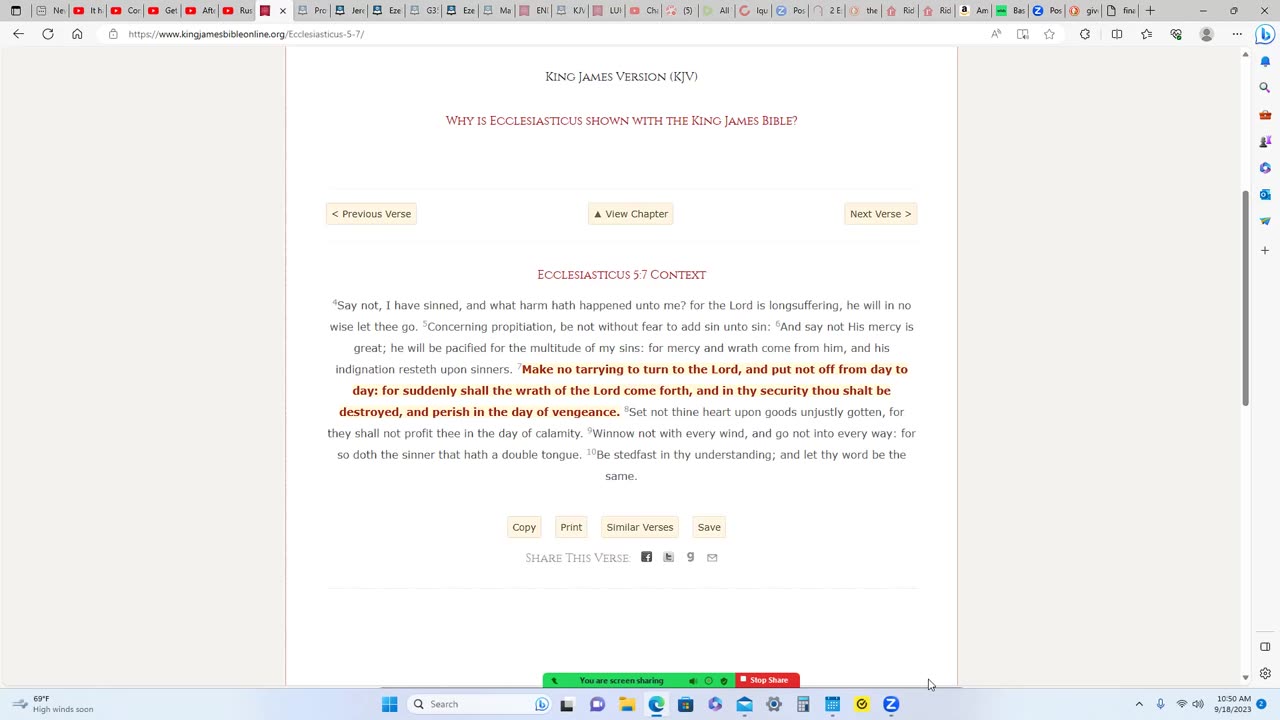Go to the Next Verse

(x=880, y=214)
